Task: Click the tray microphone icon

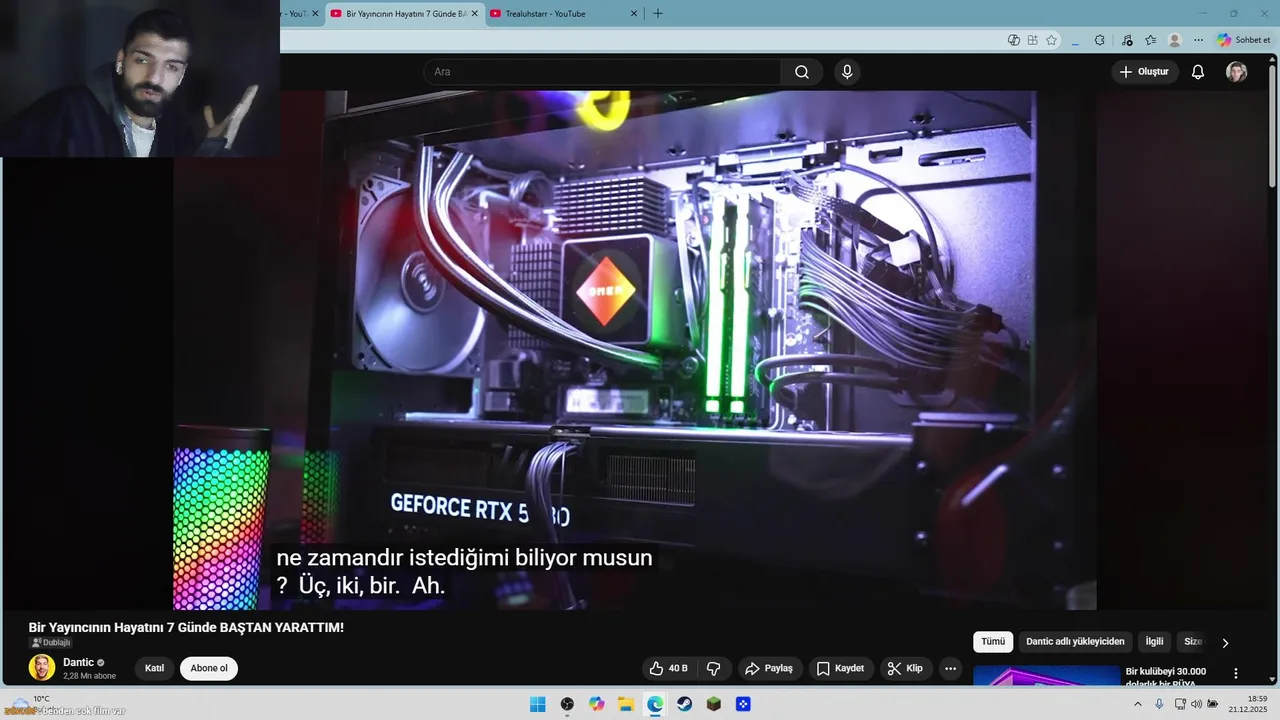Action: coord(1159,704)
